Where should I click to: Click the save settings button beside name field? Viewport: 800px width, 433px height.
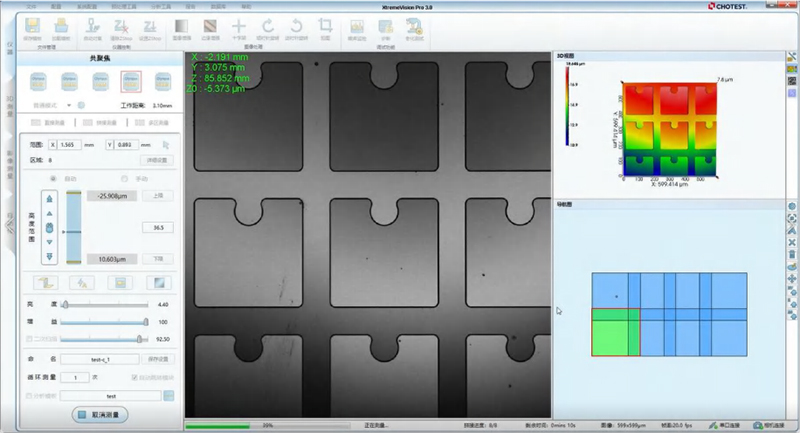[x=160, y=359]
